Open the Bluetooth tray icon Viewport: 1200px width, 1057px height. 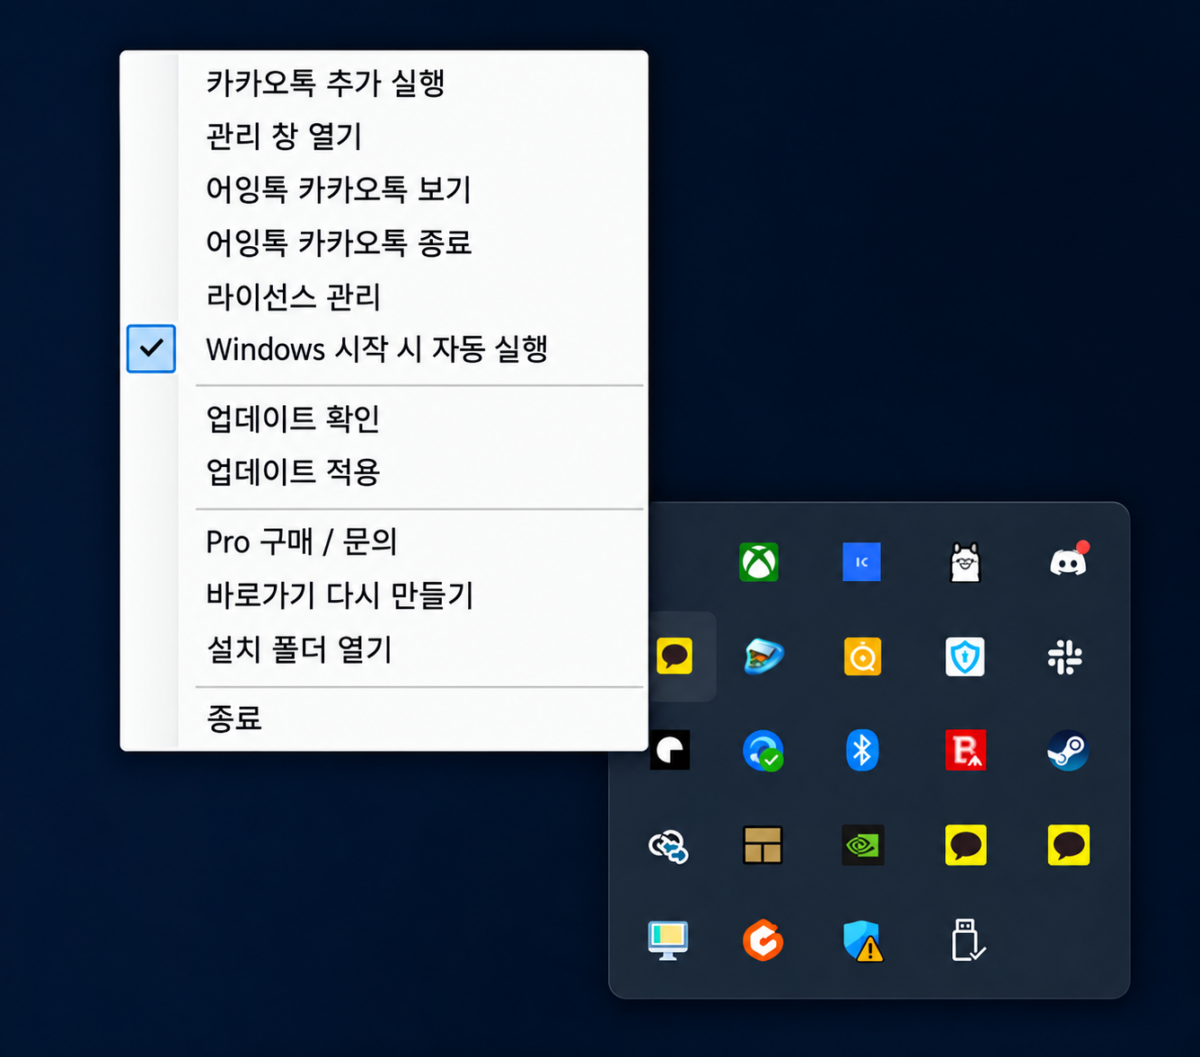862,750
